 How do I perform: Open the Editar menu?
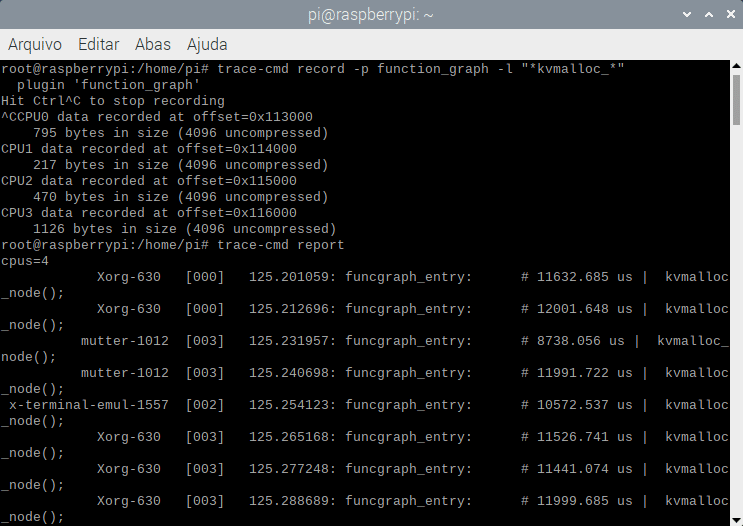pyautogui.click(x=98, y=44)
